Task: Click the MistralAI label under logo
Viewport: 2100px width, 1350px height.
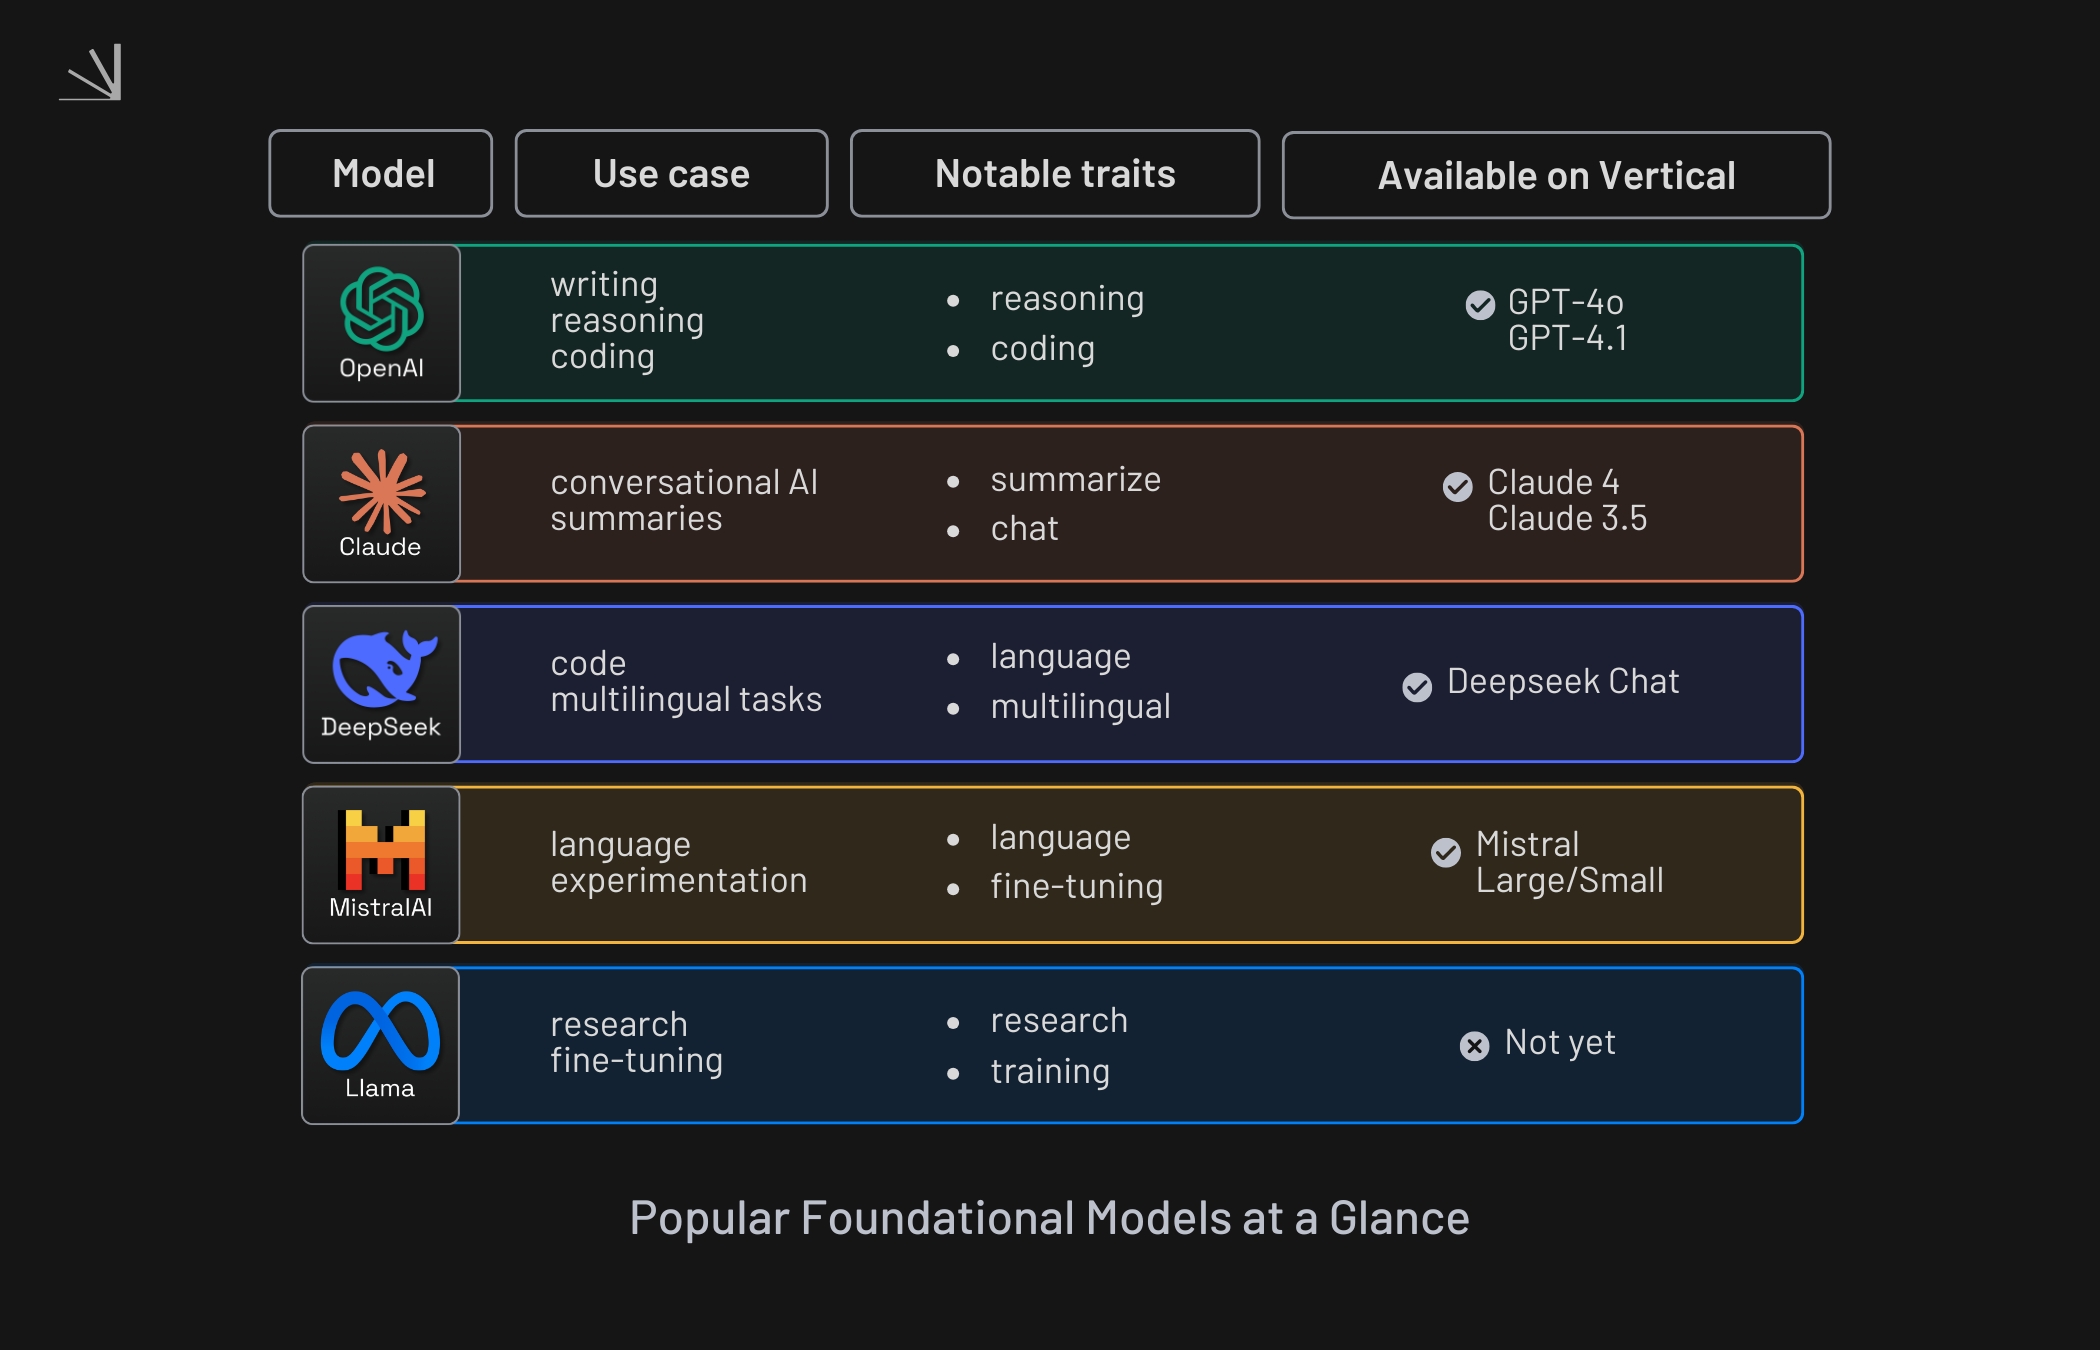Action: 381,907
